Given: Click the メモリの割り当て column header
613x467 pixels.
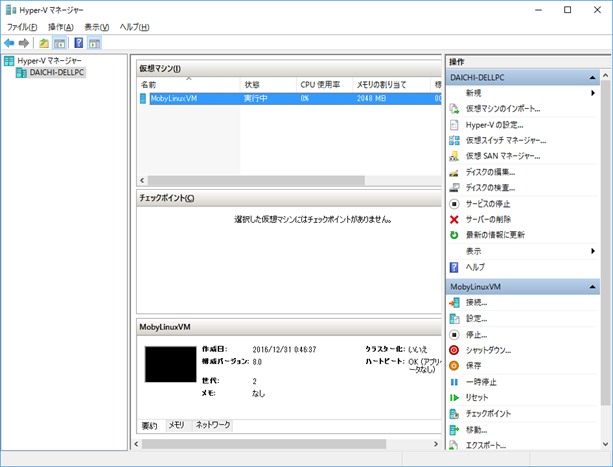Looking at the screenshot, I should [x=391, y=84].
